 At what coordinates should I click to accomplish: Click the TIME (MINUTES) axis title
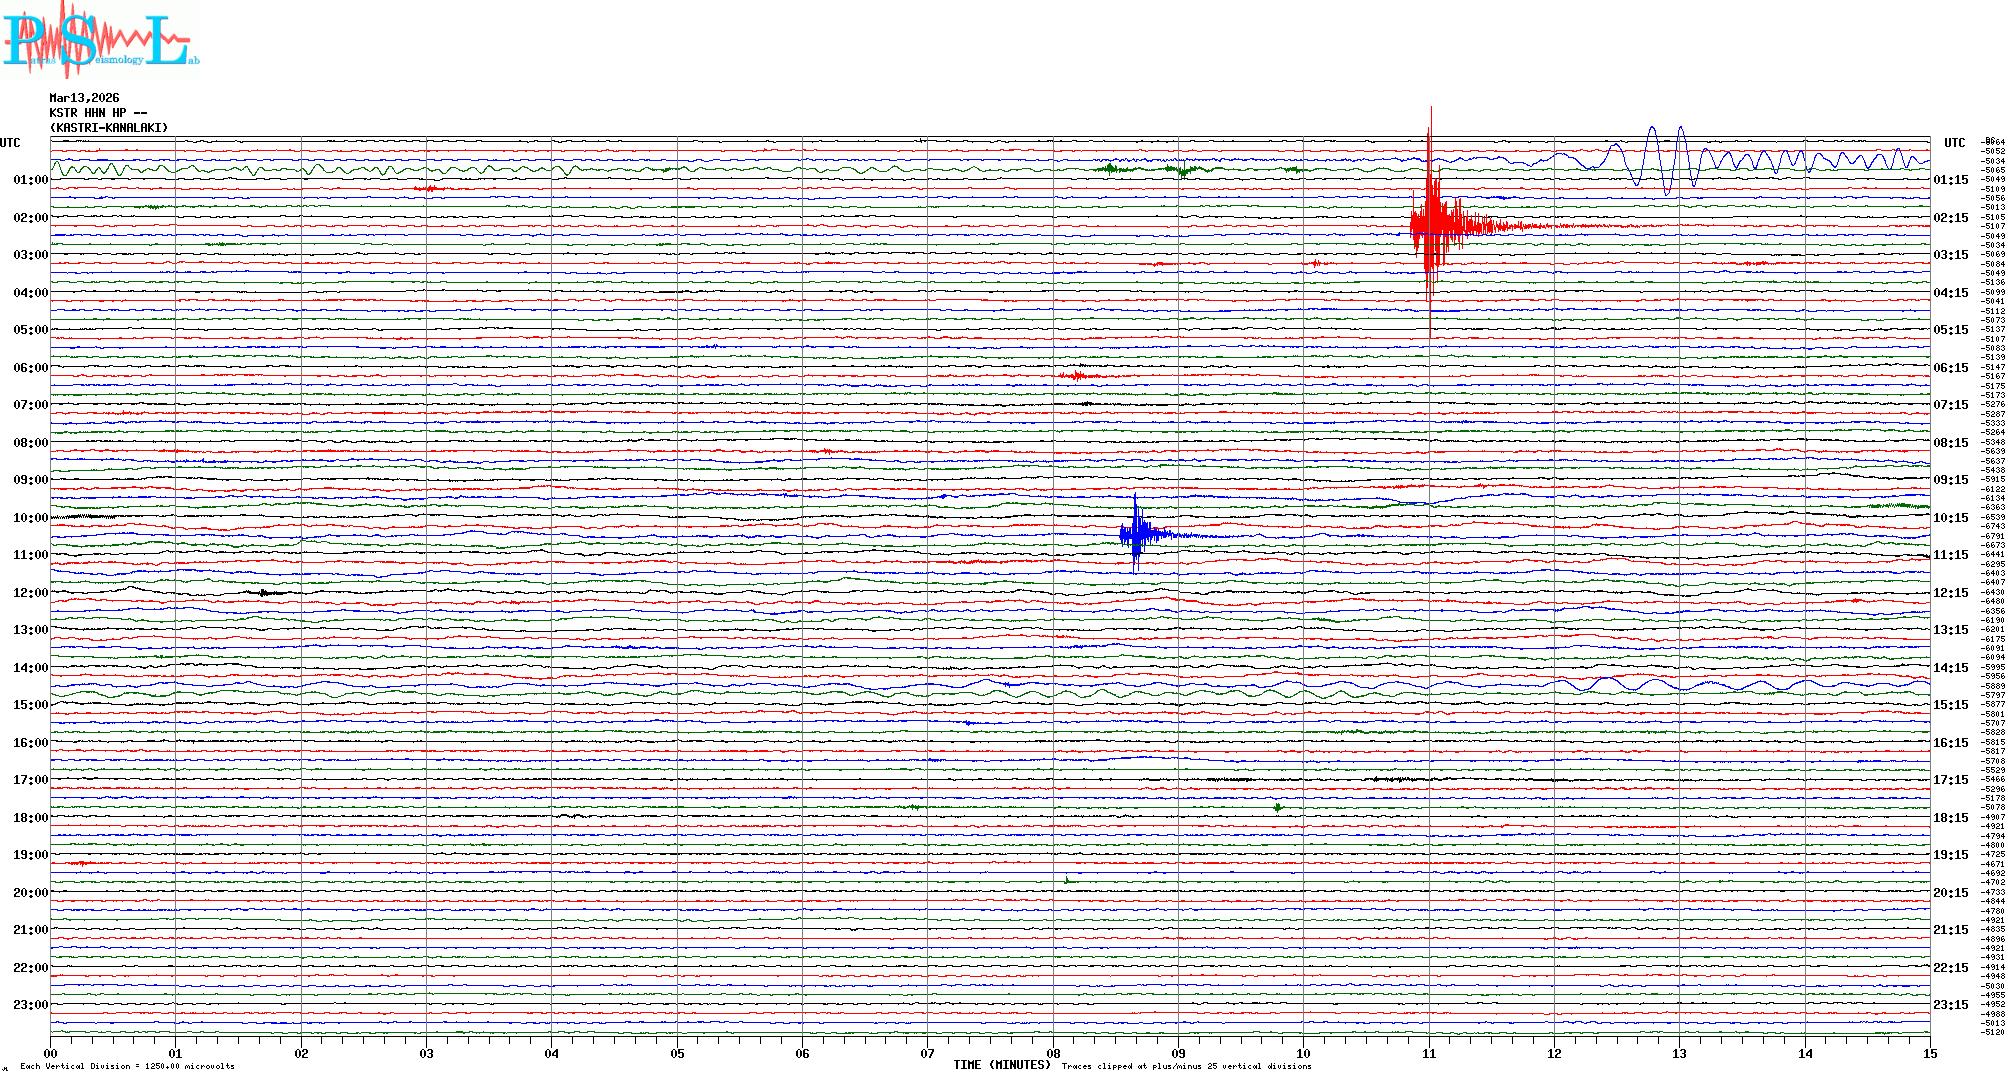coord(1001,1065)
